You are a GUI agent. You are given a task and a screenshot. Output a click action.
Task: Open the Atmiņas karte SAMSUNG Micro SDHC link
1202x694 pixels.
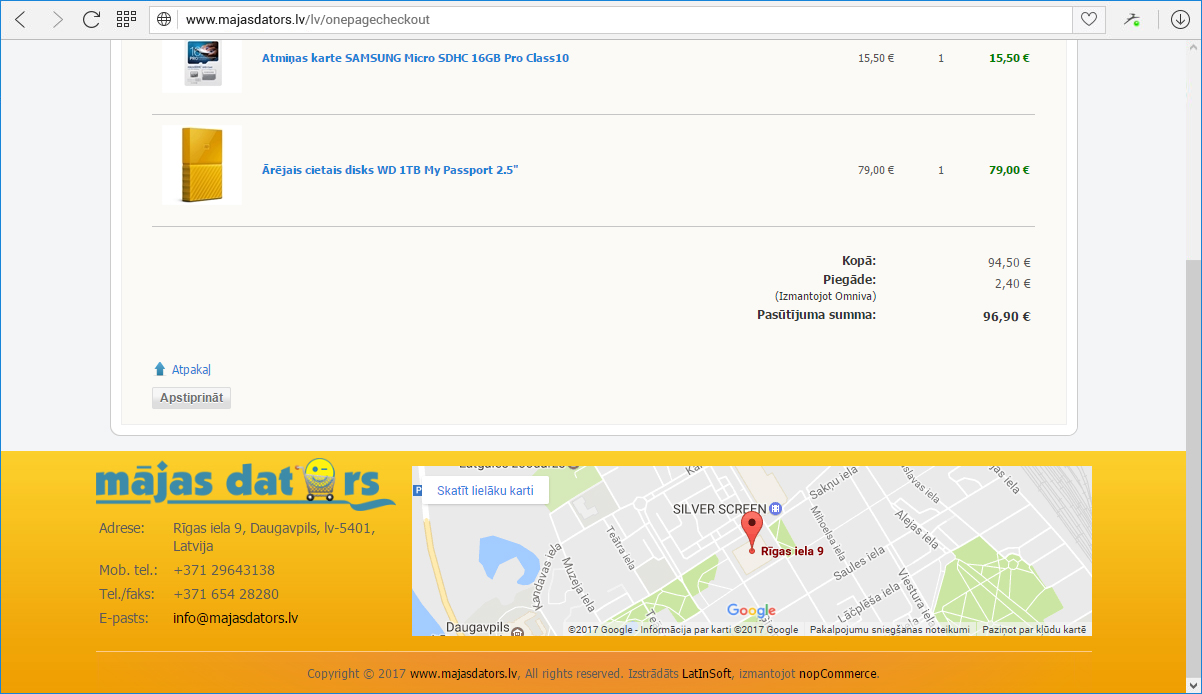coord(415,58)
